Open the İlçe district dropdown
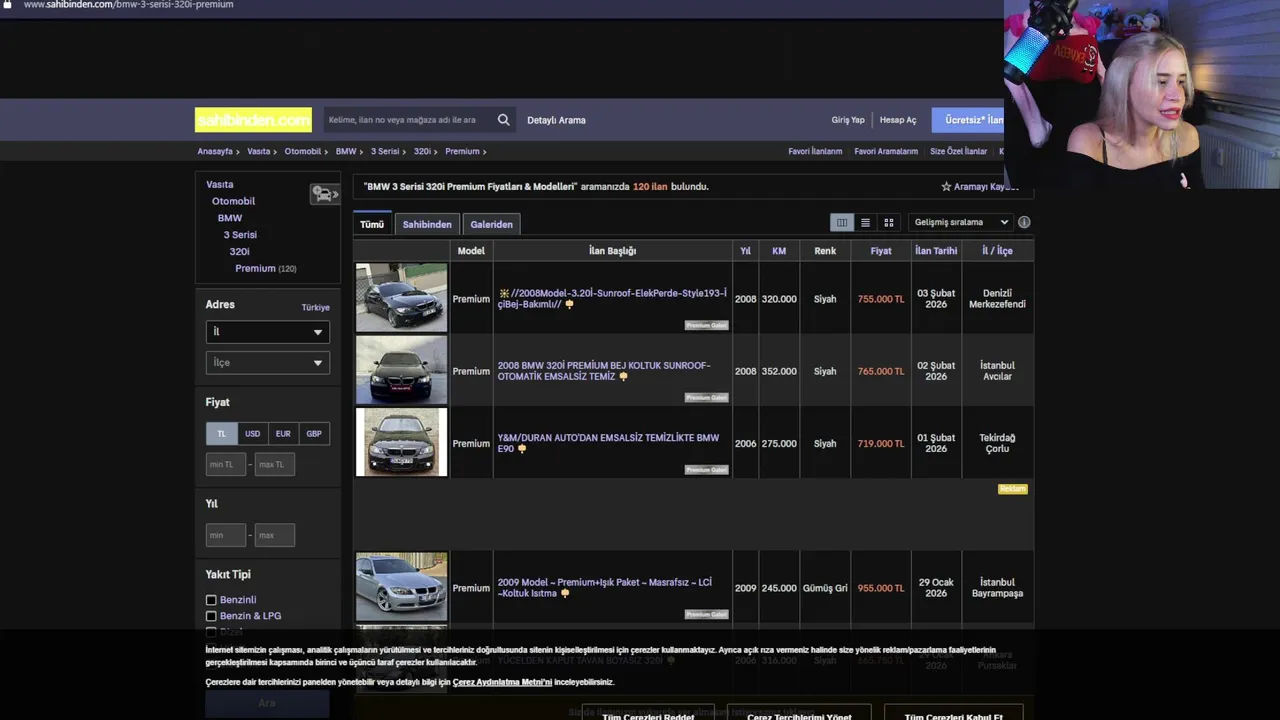Viewport: 1280px width, 720px height. [x=267, y=363]
